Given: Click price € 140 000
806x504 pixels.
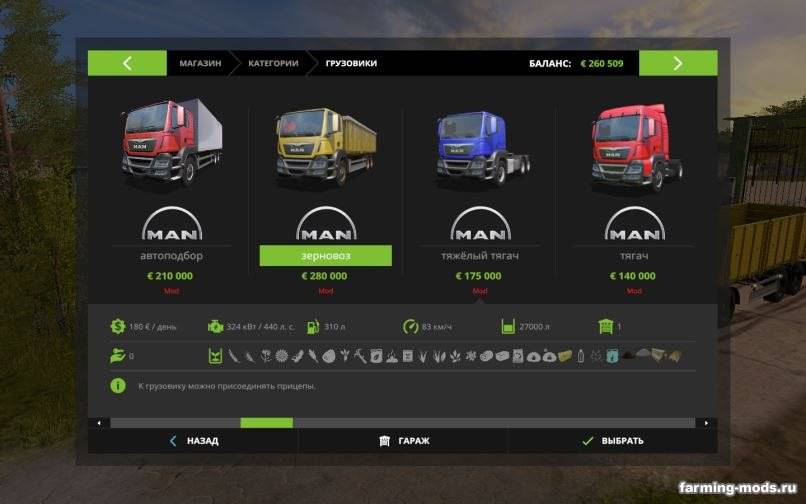Looking at the screenshot, I should [x=633, y=276].
